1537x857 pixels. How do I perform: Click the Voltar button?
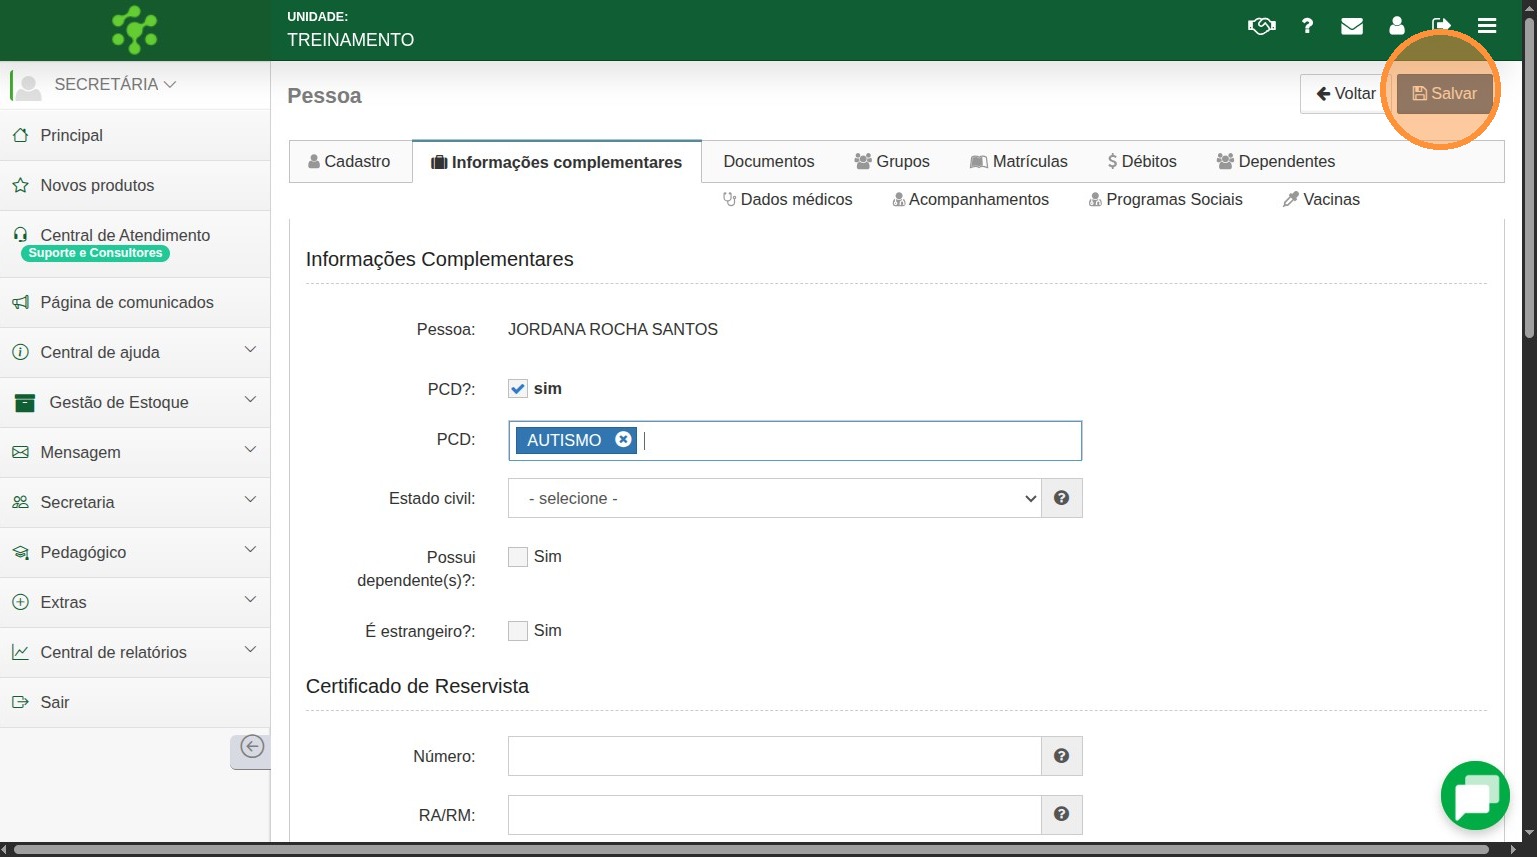tap(1346, 94)
